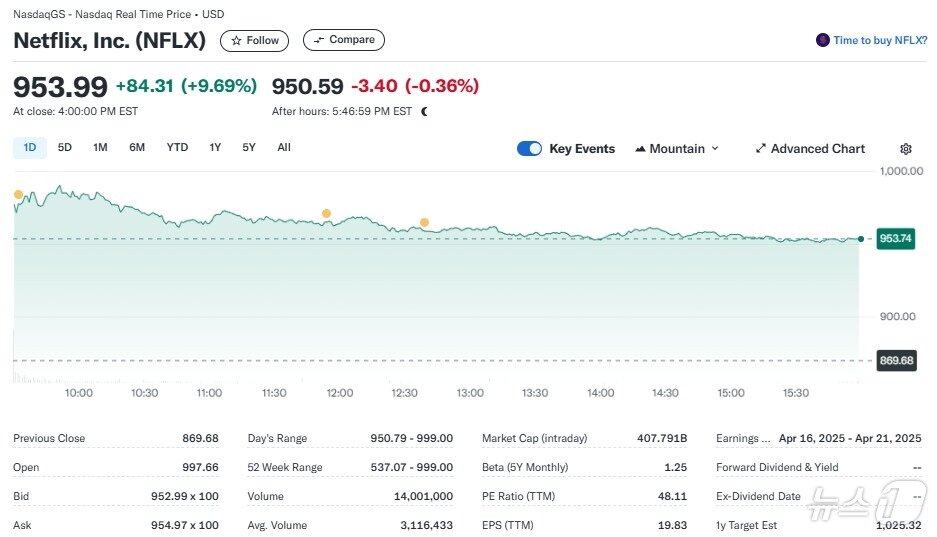Screen dimensions: 937x537
Task: Click the after-hours moon icon
Action: coord(425,112)
